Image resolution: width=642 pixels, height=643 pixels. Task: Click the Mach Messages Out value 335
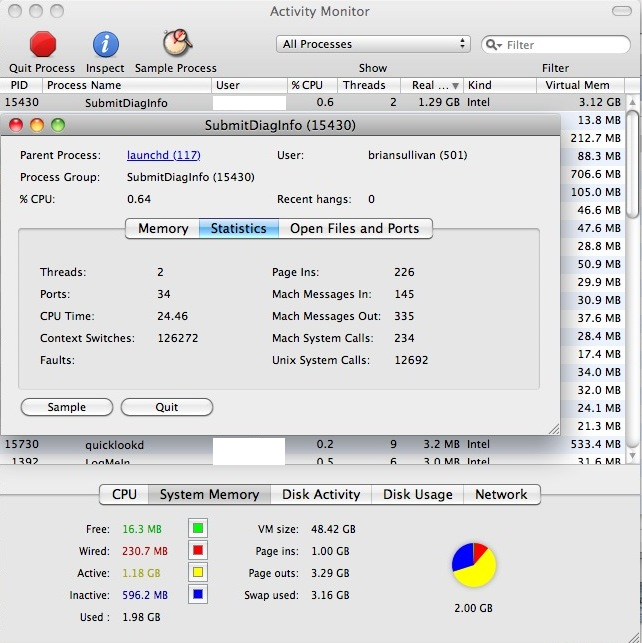(x=404, y=316)
